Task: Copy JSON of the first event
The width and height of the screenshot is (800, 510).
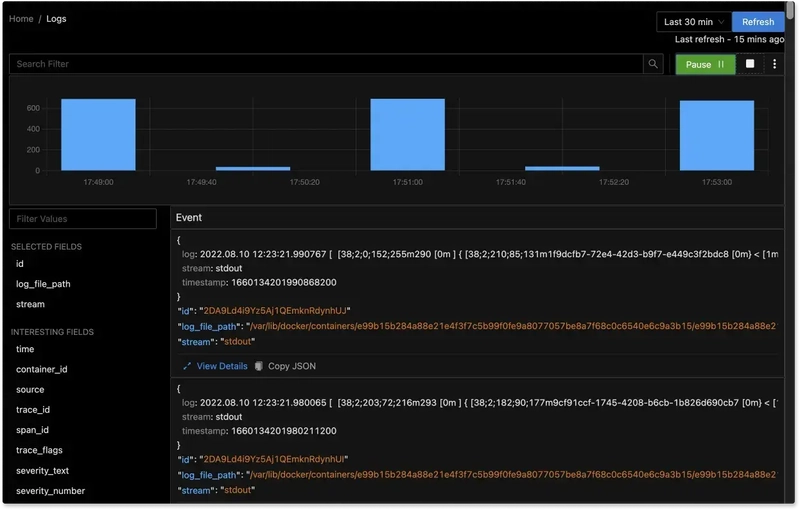Action: [292, 366]
